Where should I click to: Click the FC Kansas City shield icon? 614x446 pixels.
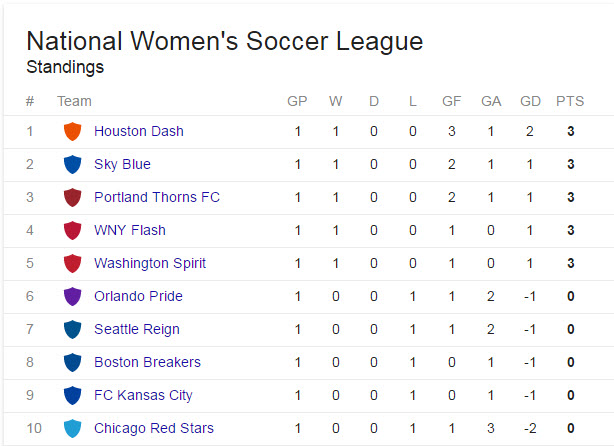(x=72, y=395)
